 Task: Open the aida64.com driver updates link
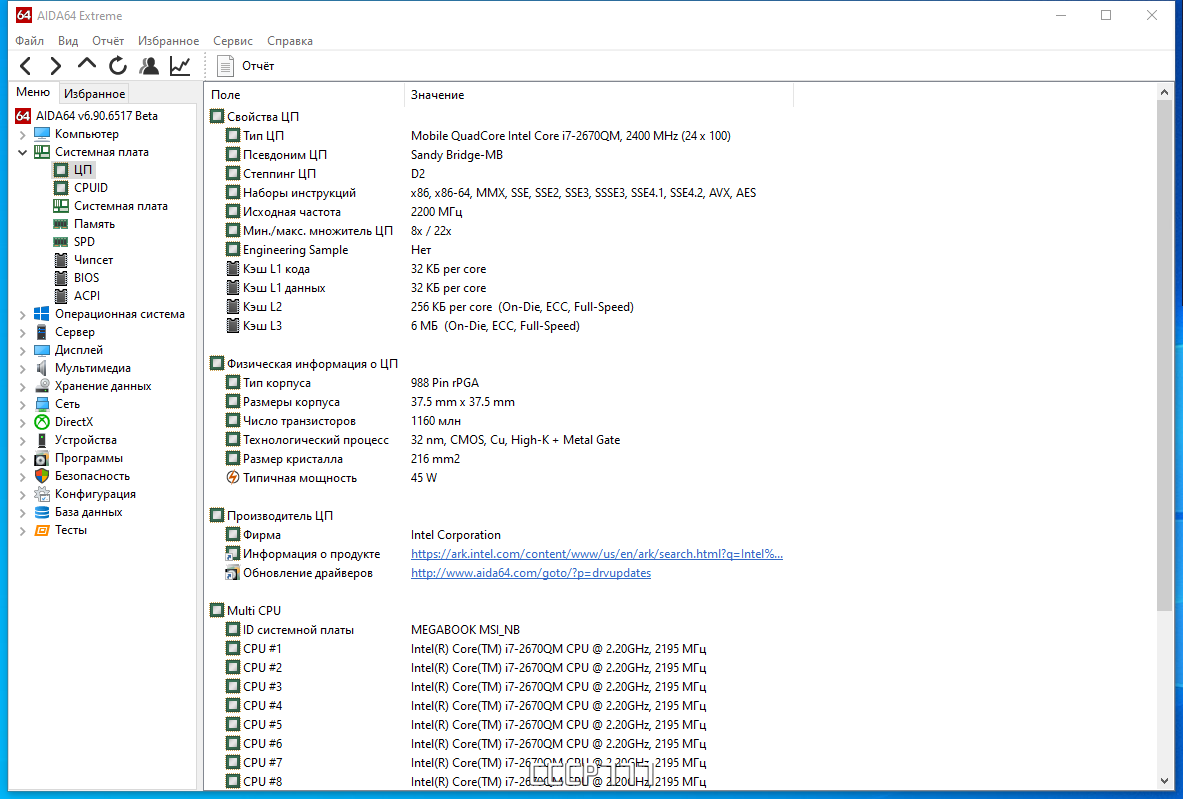coord(530,573)
